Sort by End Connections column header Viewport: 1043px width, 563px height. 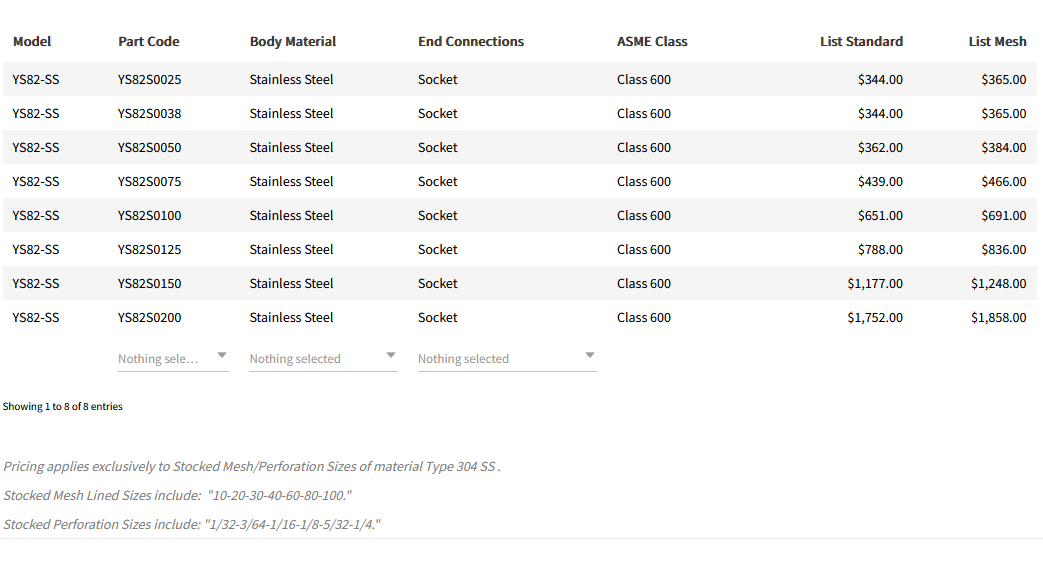(471, 42)
